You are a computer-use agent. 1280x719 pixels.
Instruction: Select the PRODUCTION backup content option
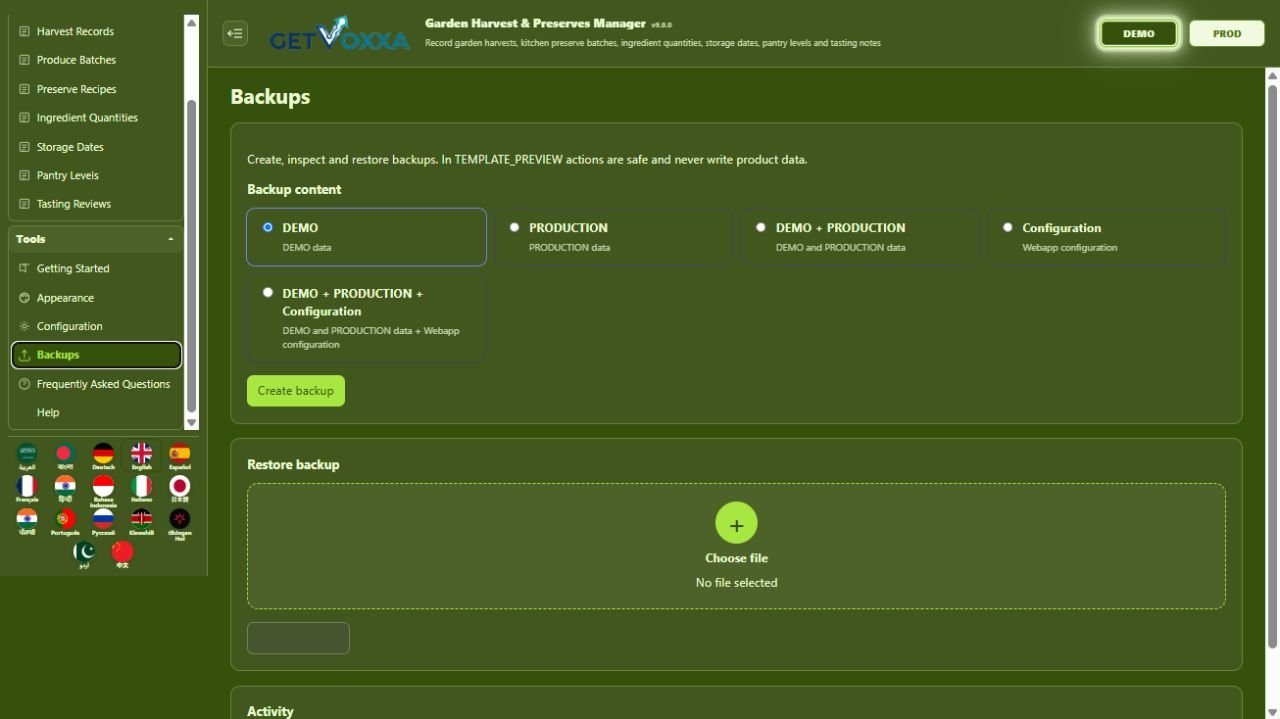pyautogui.click(x=514, y=227)
